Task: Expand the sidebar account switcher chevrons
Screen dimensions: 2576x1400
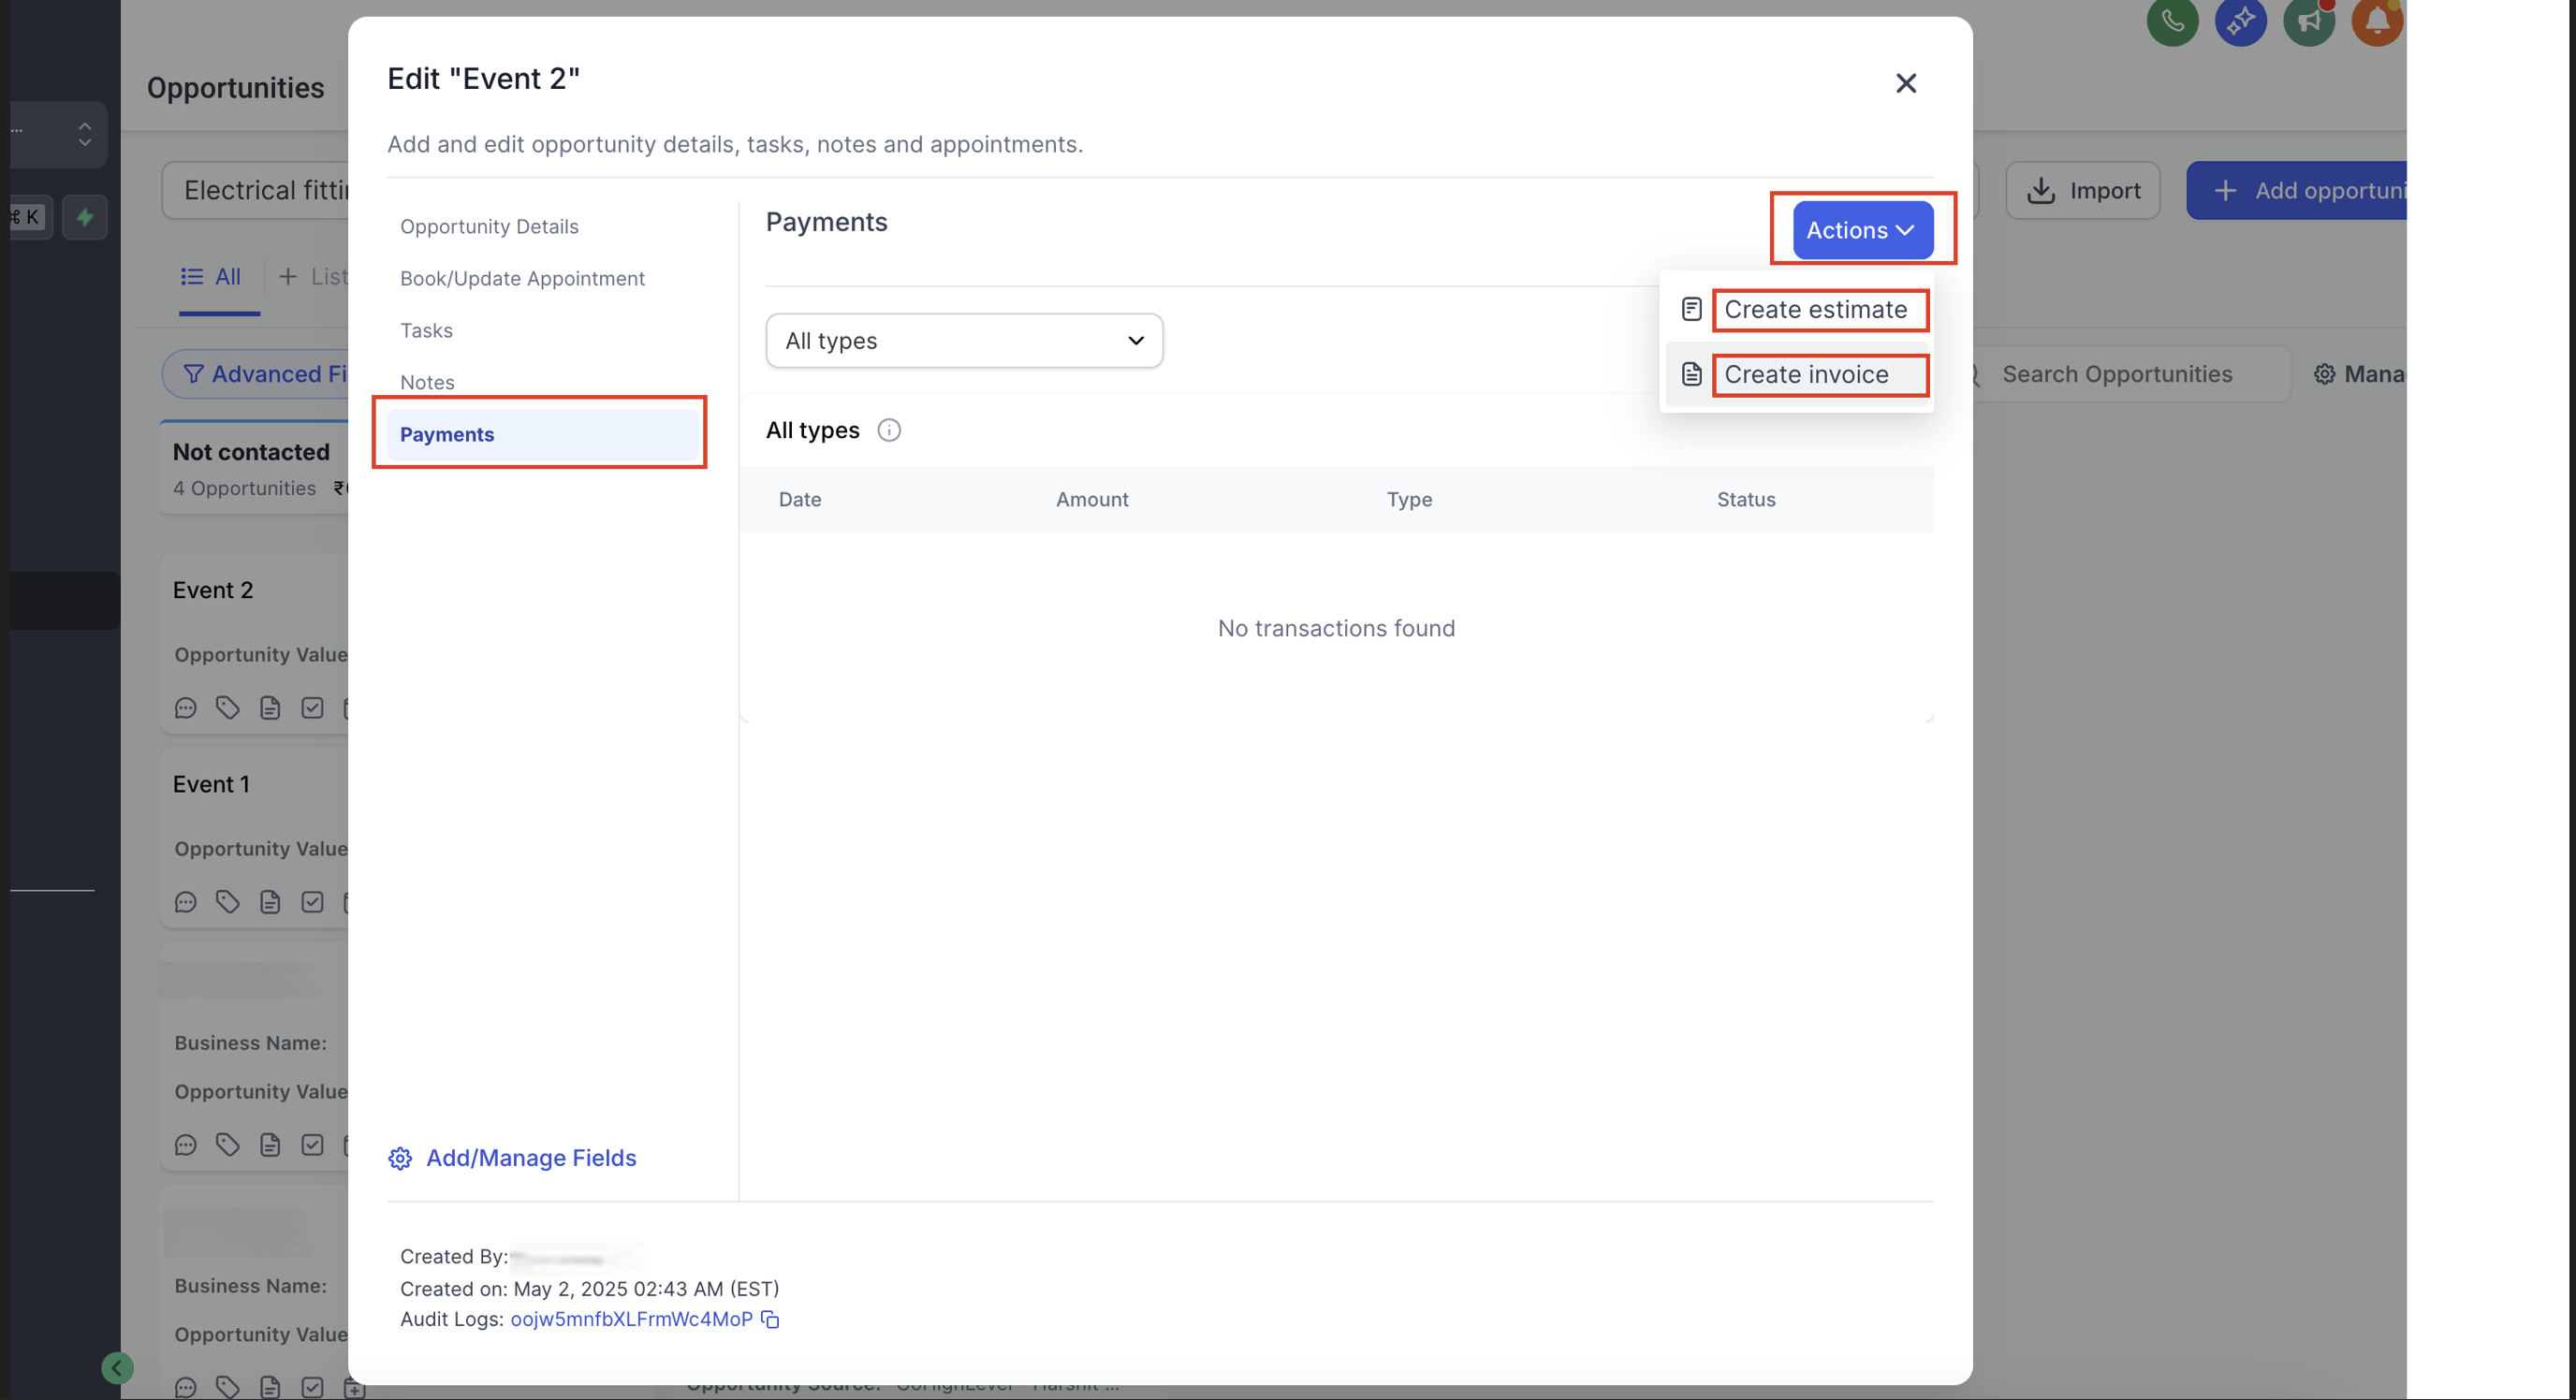Action: [85, 134]
